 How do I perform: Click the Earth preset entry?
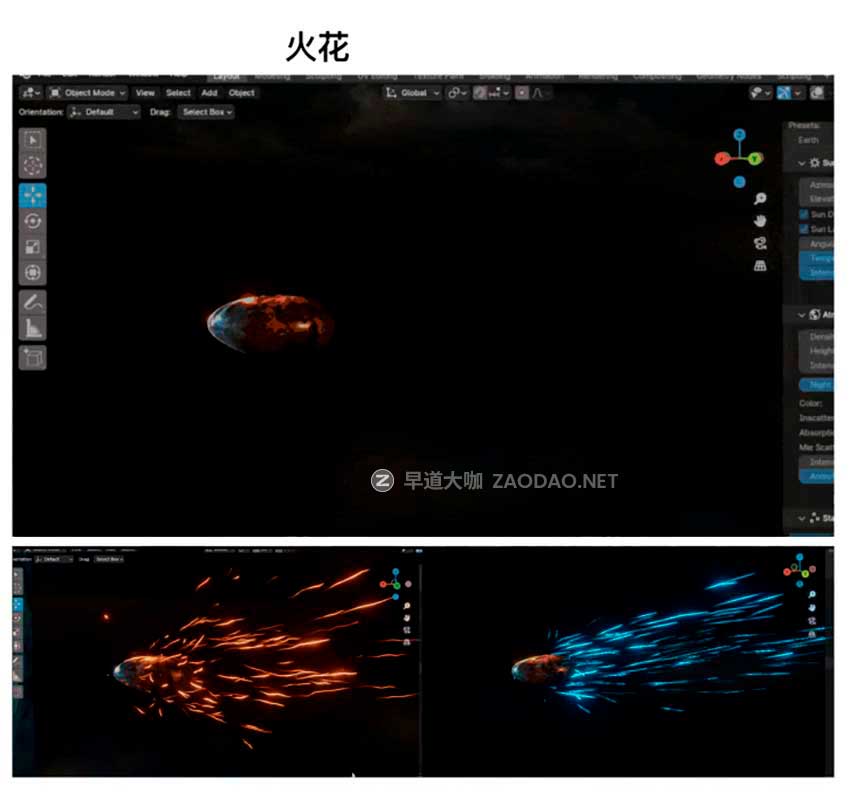point(808,139)
